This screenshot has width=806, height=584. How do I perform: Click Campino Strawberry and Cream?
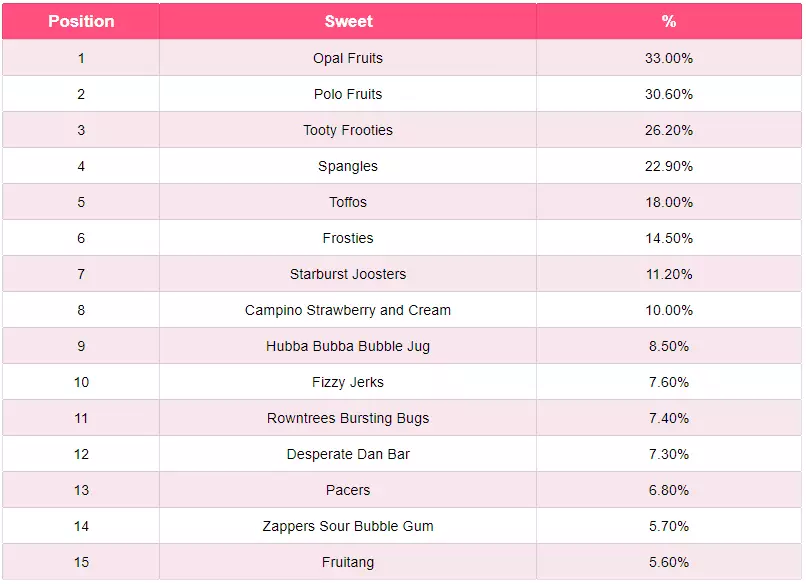[x=348, y=310]
